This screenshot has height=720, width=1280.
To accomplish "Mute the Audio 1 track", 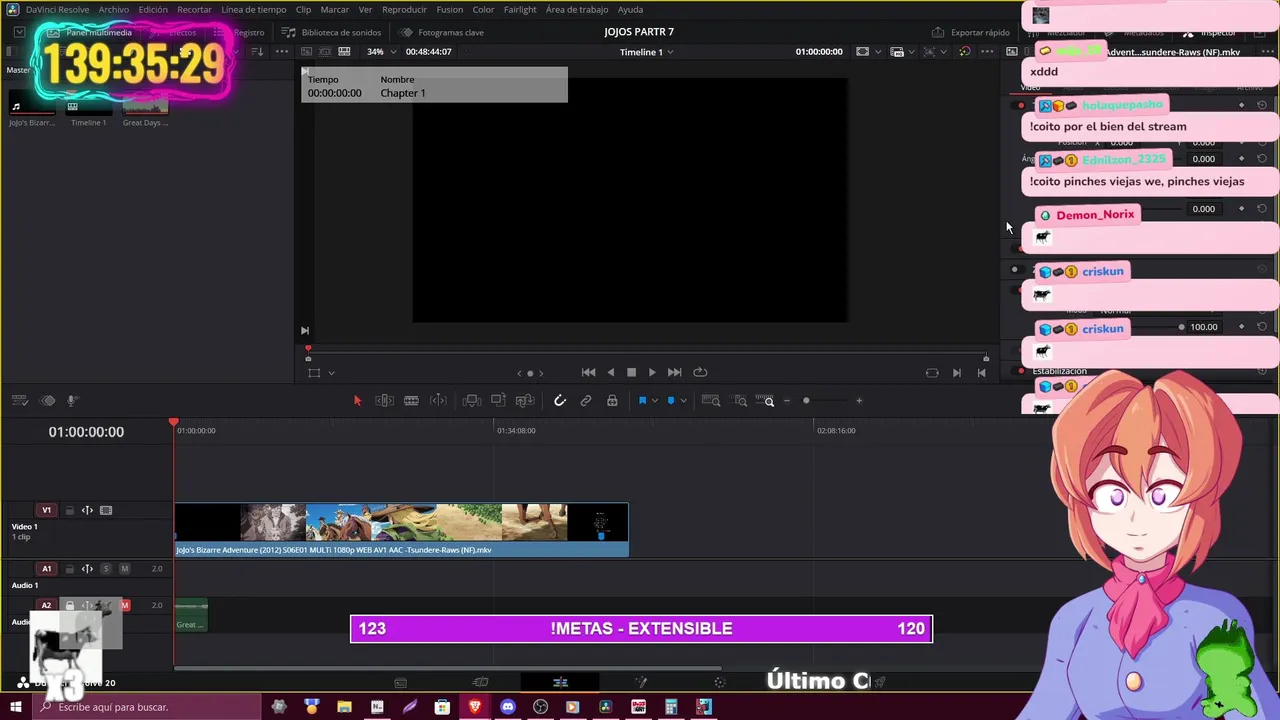I will [x=124, y=569].
